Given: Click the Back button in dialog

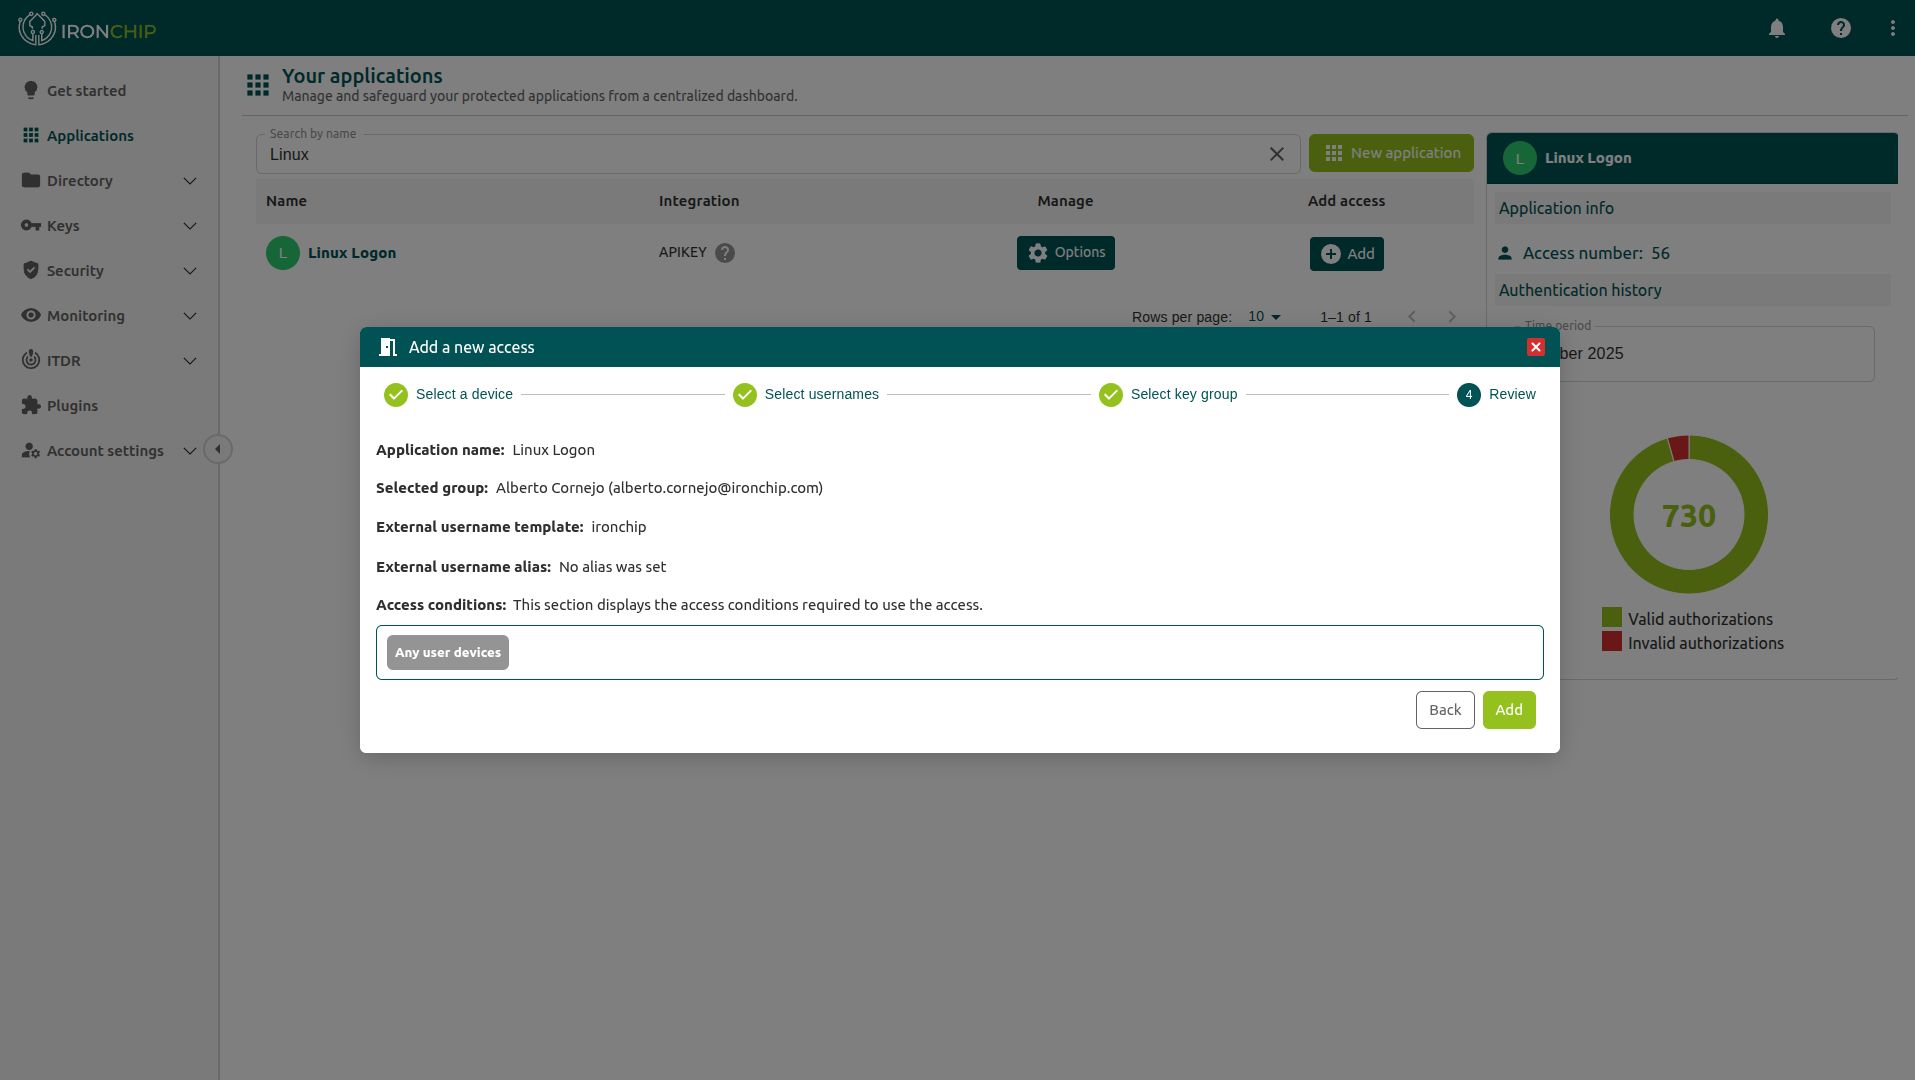Looking at the screenshot, I should pyautogui.click(x=1444, y=710).
